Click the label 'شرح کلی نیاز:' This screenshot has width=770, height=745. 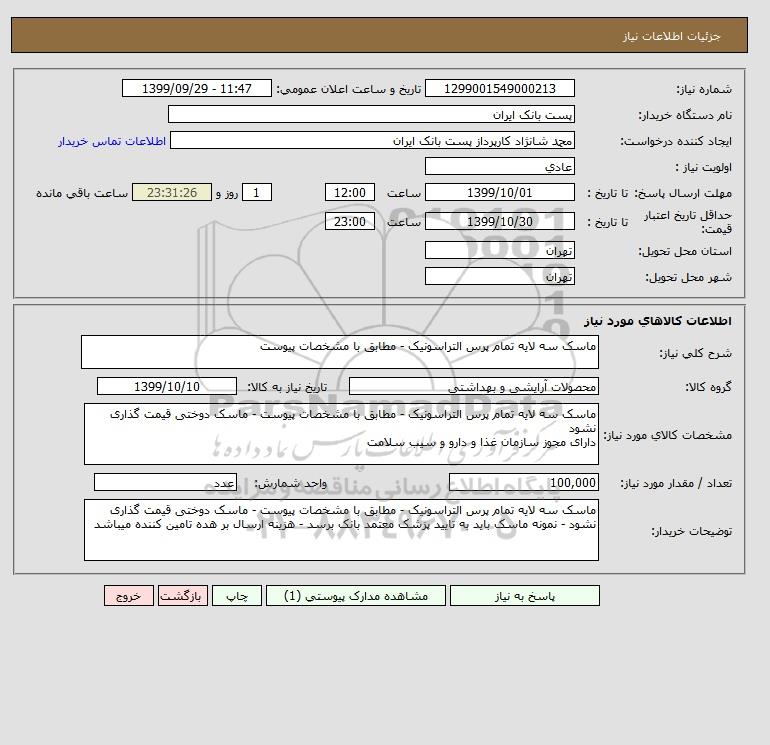[695, 353]
